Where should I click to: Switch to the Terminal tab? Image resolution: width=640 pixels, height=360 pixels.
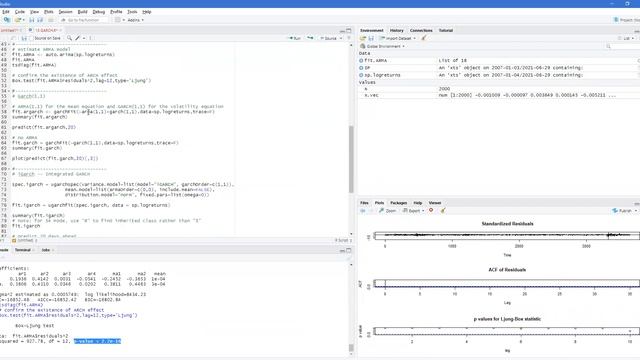(23, 250)
